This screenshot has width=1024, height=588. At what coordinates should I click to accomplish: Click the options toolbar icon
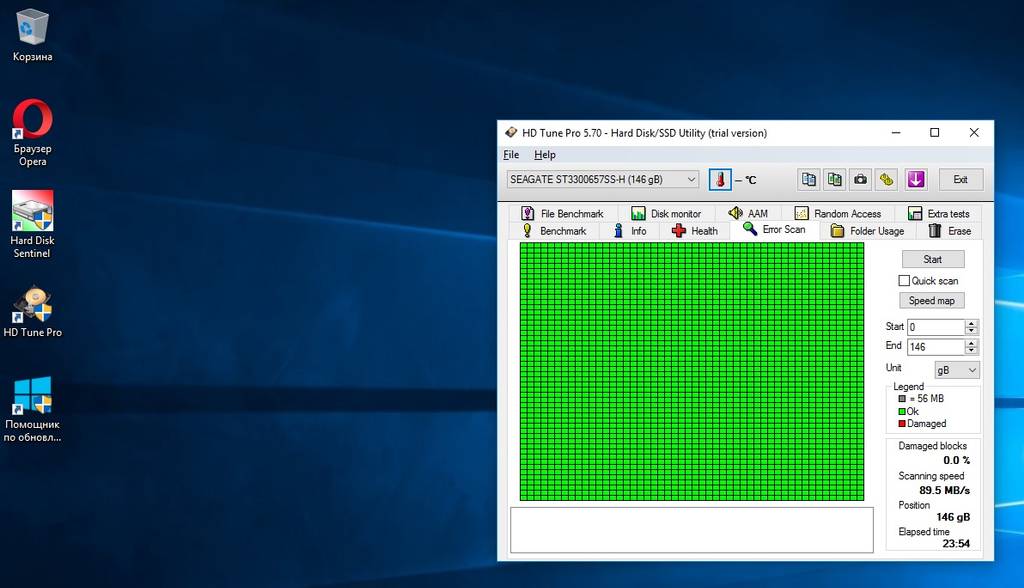click(x=887, y=180)
